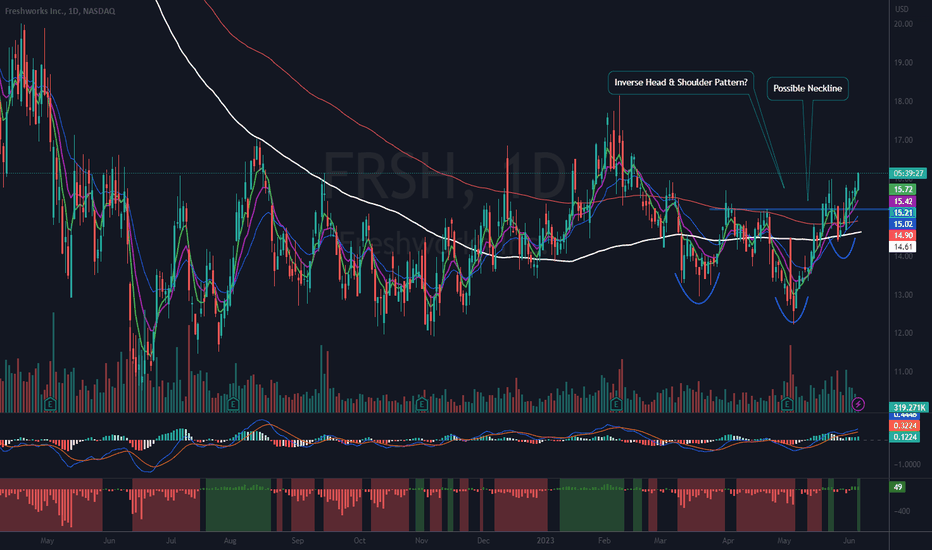Click the Nov time axis label
Screen dimensions: 932x550
(421, 541)
